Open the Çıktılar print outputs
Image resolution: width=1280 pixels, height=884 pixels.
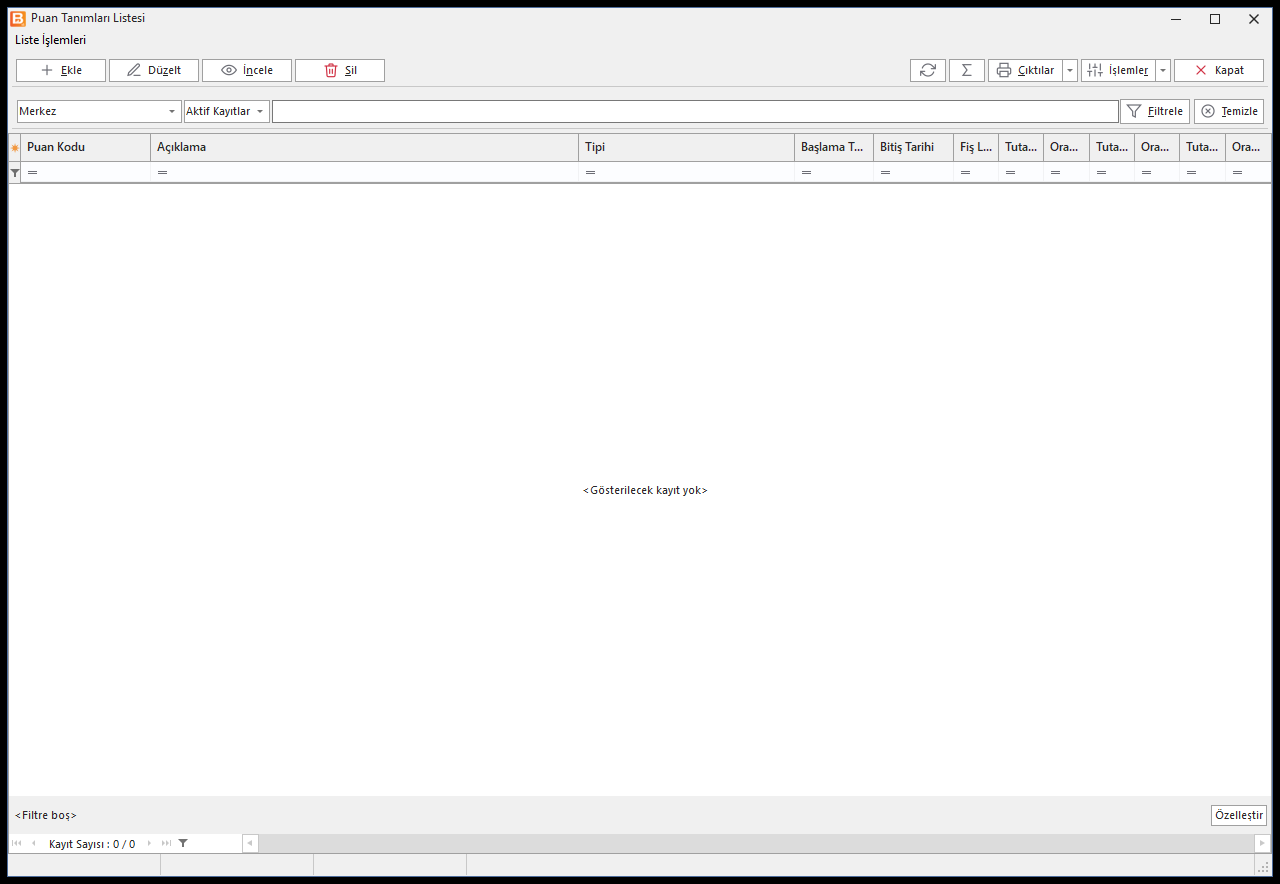click(1025, 70)
